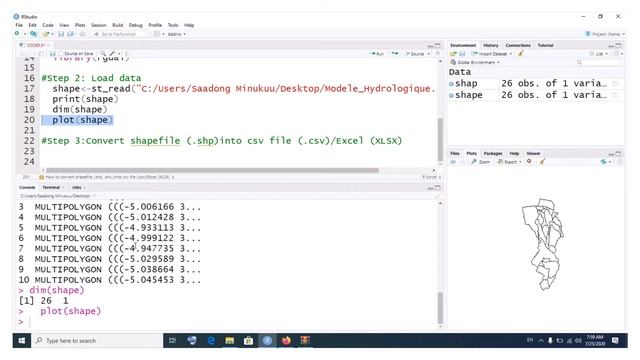Click the editor vertical scrollbar thumb
The image size is (640, 360).
click(x=440, y=140)
